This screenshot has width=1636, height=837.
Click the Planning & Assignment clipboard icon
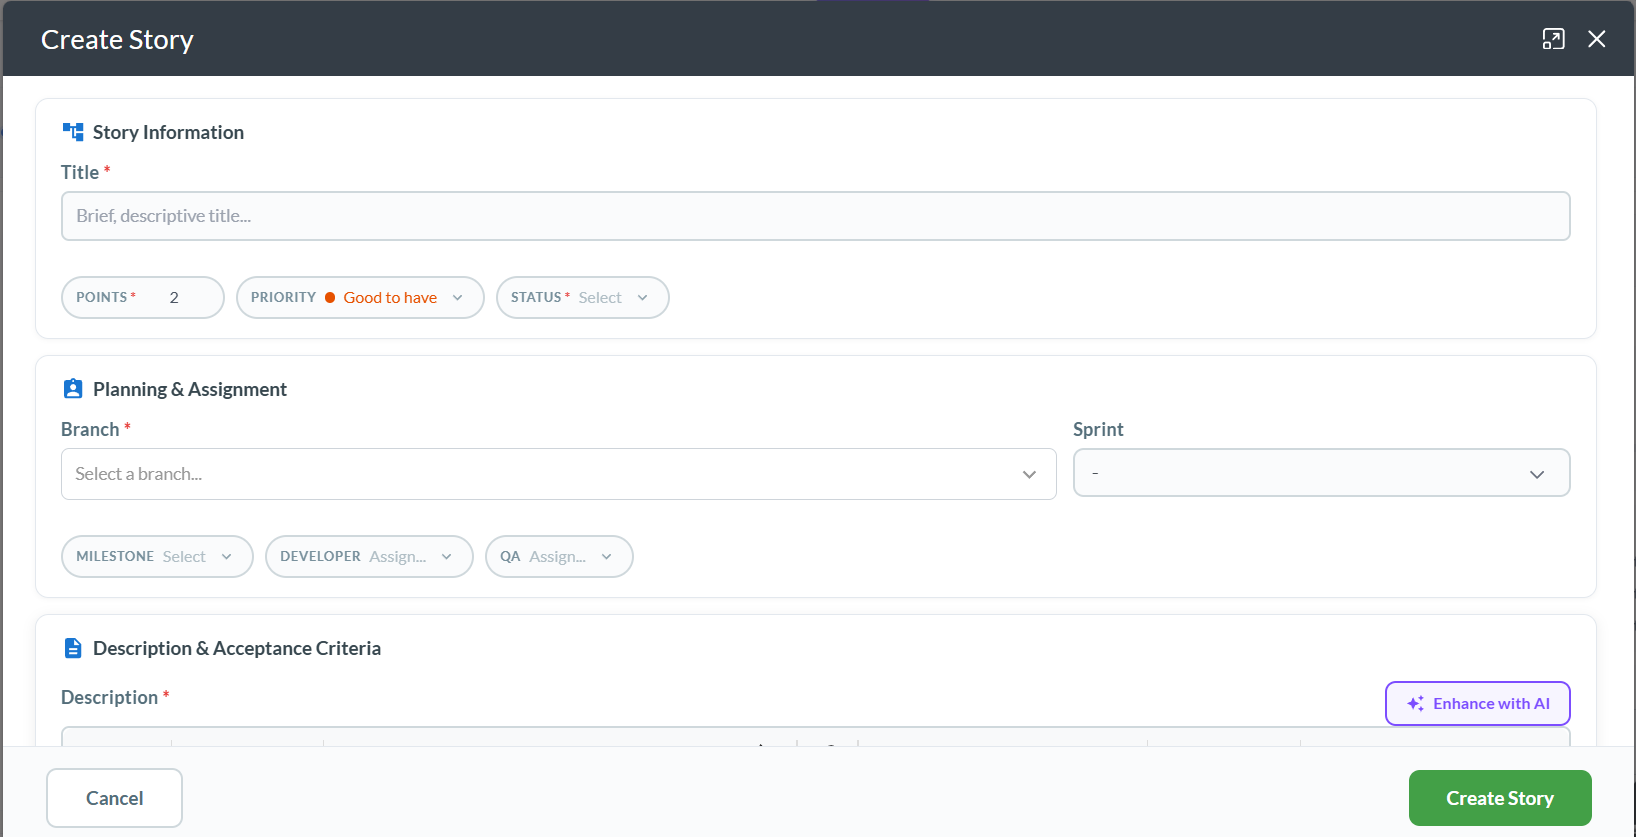(x=73, y=389)
